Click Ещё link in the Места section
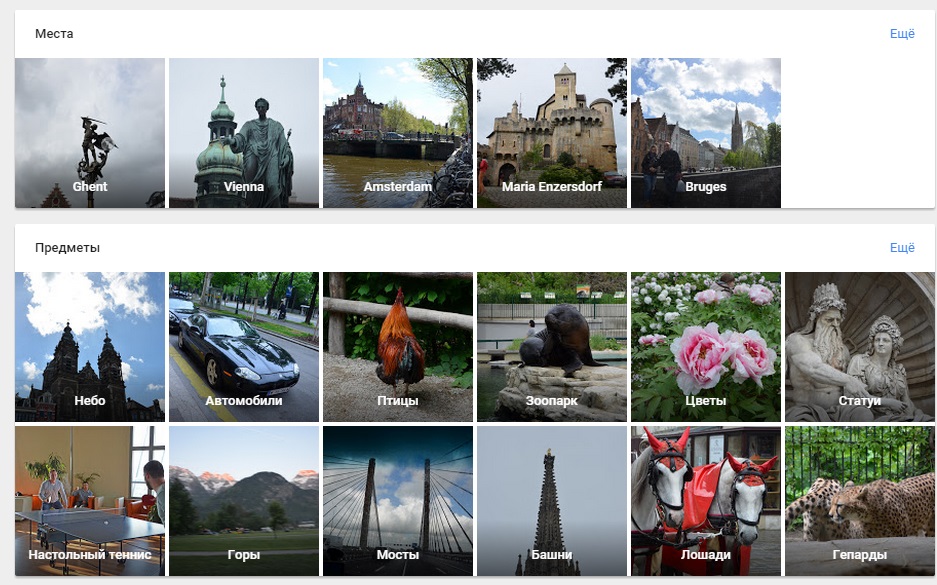937x585 pixels. pos(902,33)
